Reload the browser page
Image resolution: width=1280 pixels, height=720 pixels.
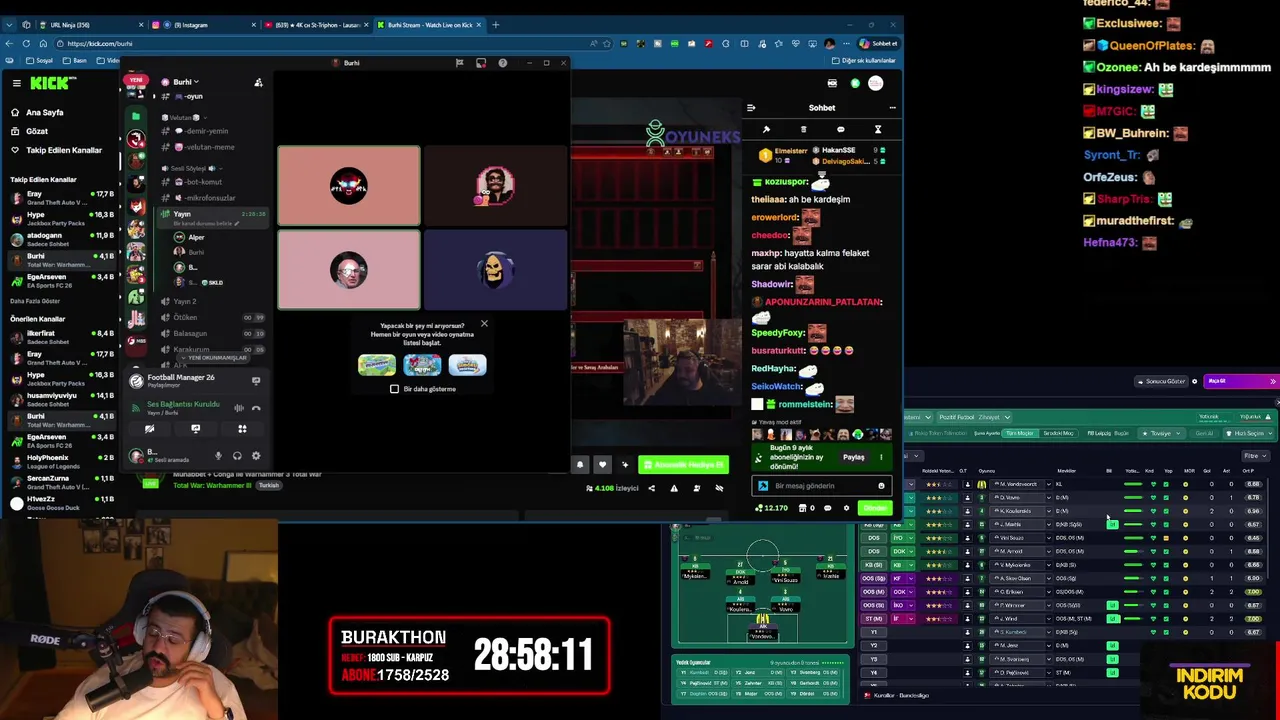pos(26,44)
